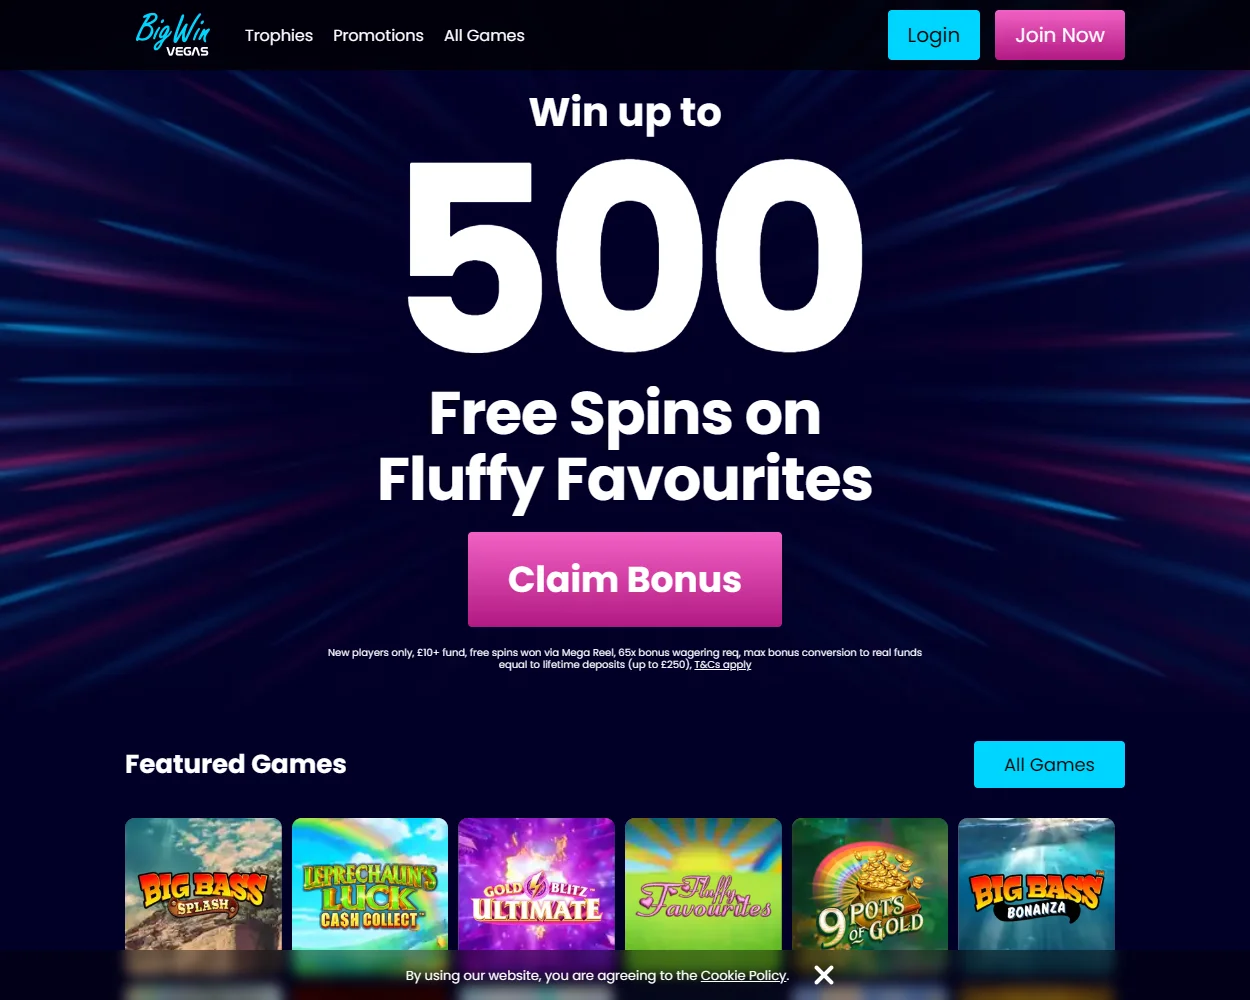Open the Fluffy Favourites game tile
The height and width of the screenshot is (1000, 1250).
click(703, 884)
